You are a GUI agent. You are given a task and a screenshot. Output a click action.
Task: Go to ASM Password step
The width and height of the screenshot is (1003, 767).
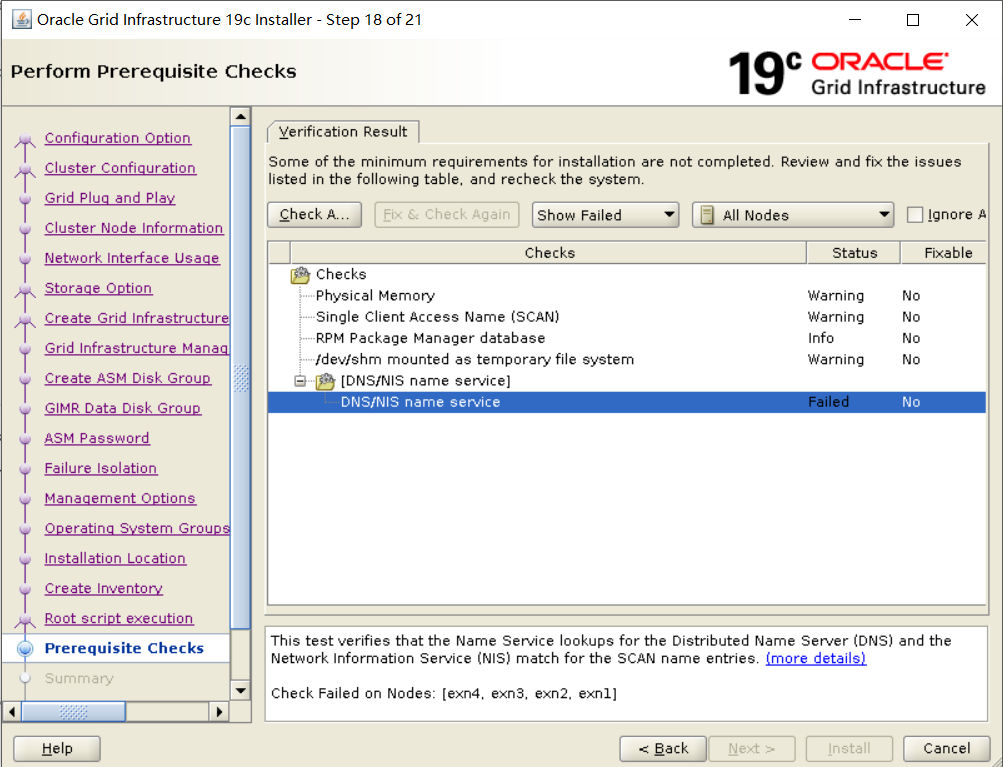[97, 439]
